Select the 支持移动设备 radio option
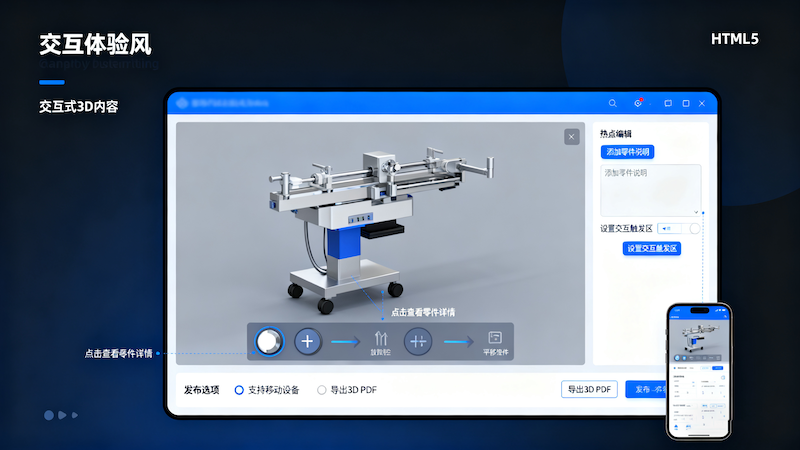Viewport: 800px width, 450px height. click(x=239, y=390)
